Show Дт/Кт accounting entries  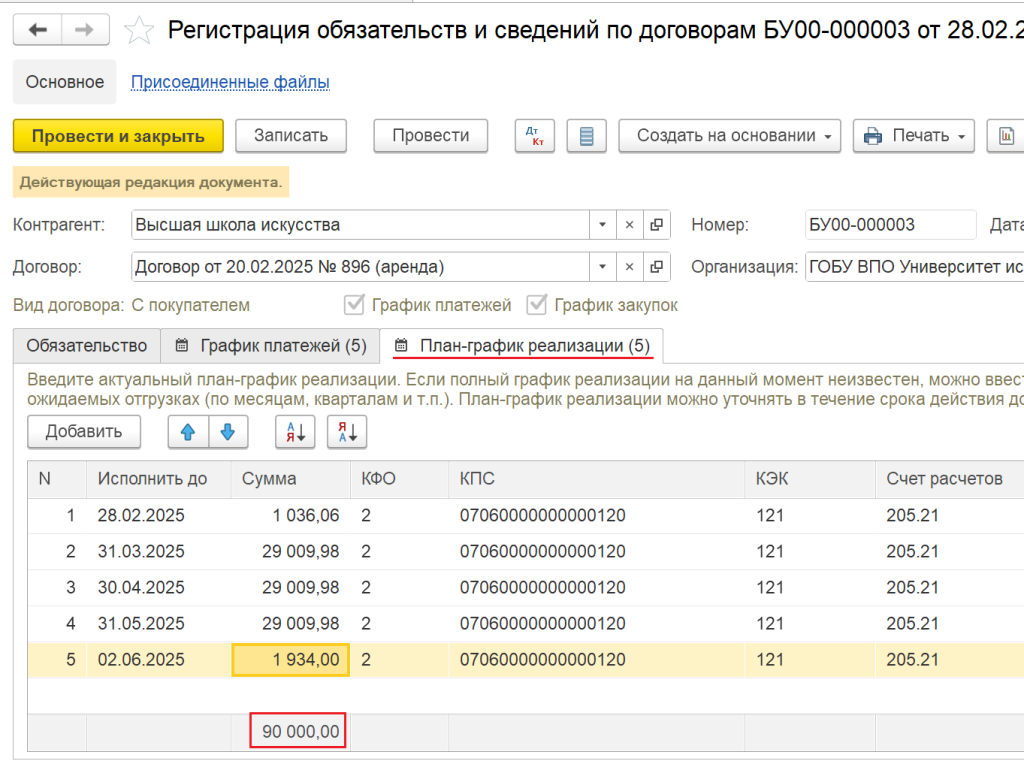pyautogui.click(x=534, y=136)
